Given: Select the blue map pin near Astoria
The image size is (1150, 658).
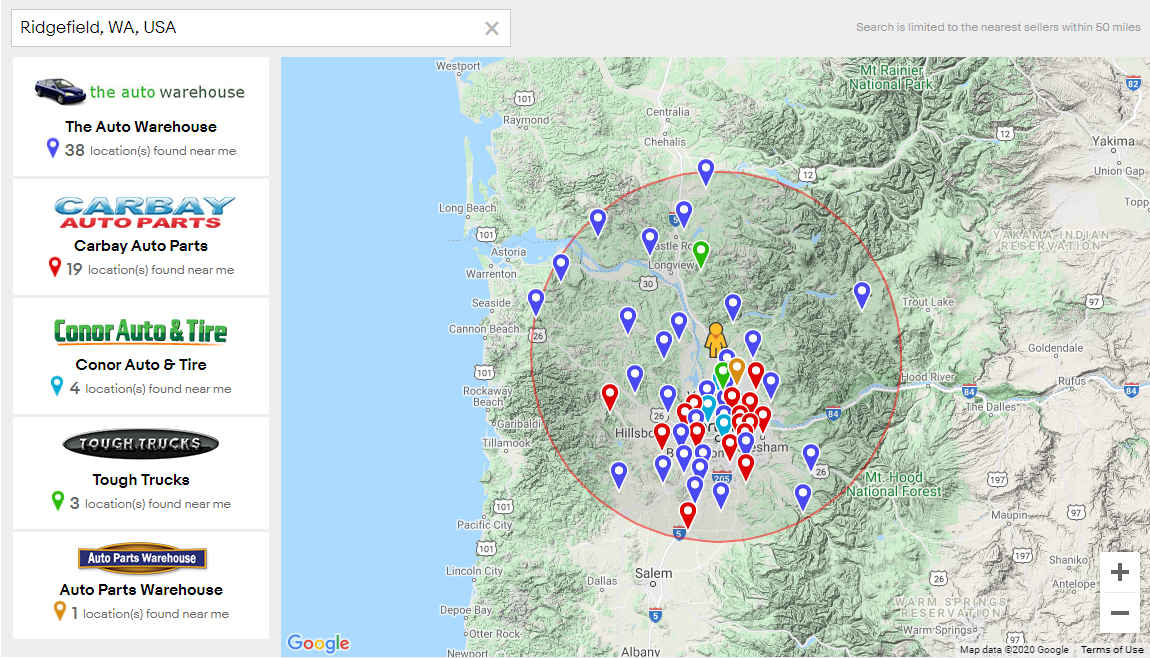Looking at the screenshot, I should click(x=561, y=267).
